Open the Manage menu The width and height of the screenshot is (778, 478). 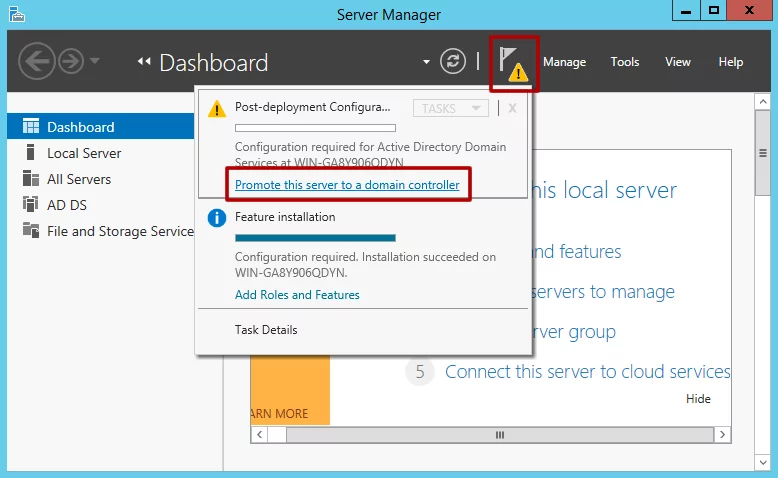[564, 62]
